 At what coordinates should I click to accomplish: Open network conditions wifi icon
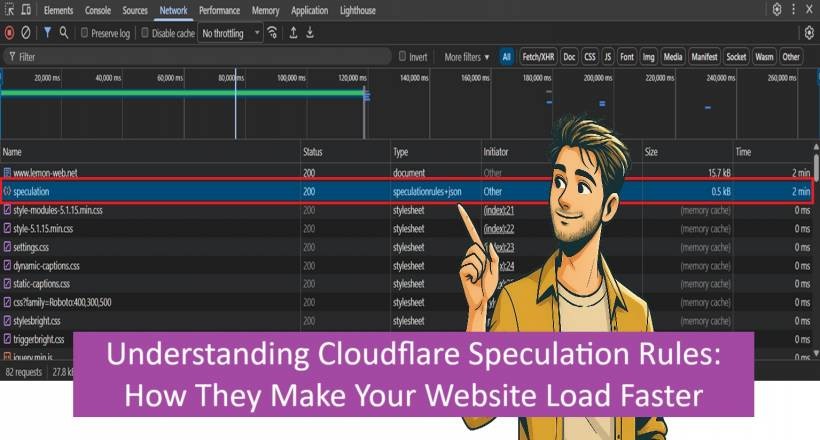tap(272, 33)
